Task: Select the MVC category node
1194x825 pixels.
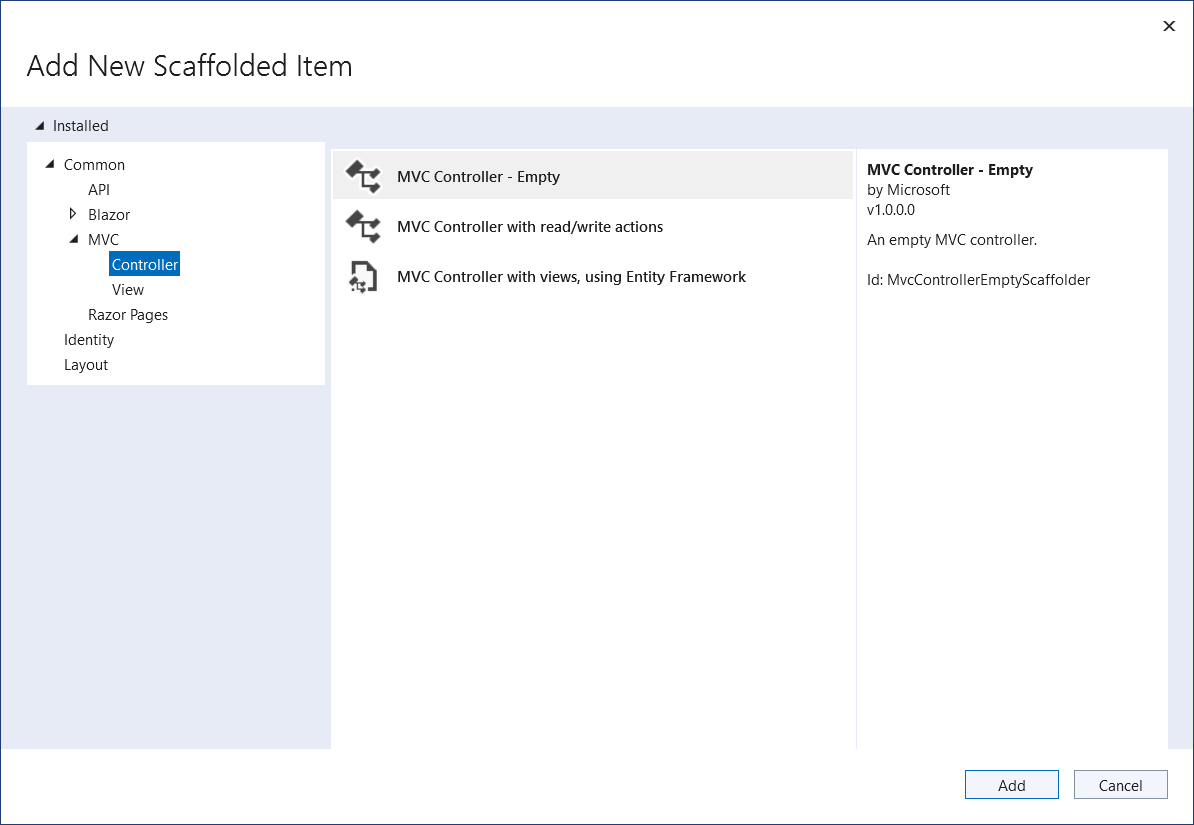Action: coord(103,240)
